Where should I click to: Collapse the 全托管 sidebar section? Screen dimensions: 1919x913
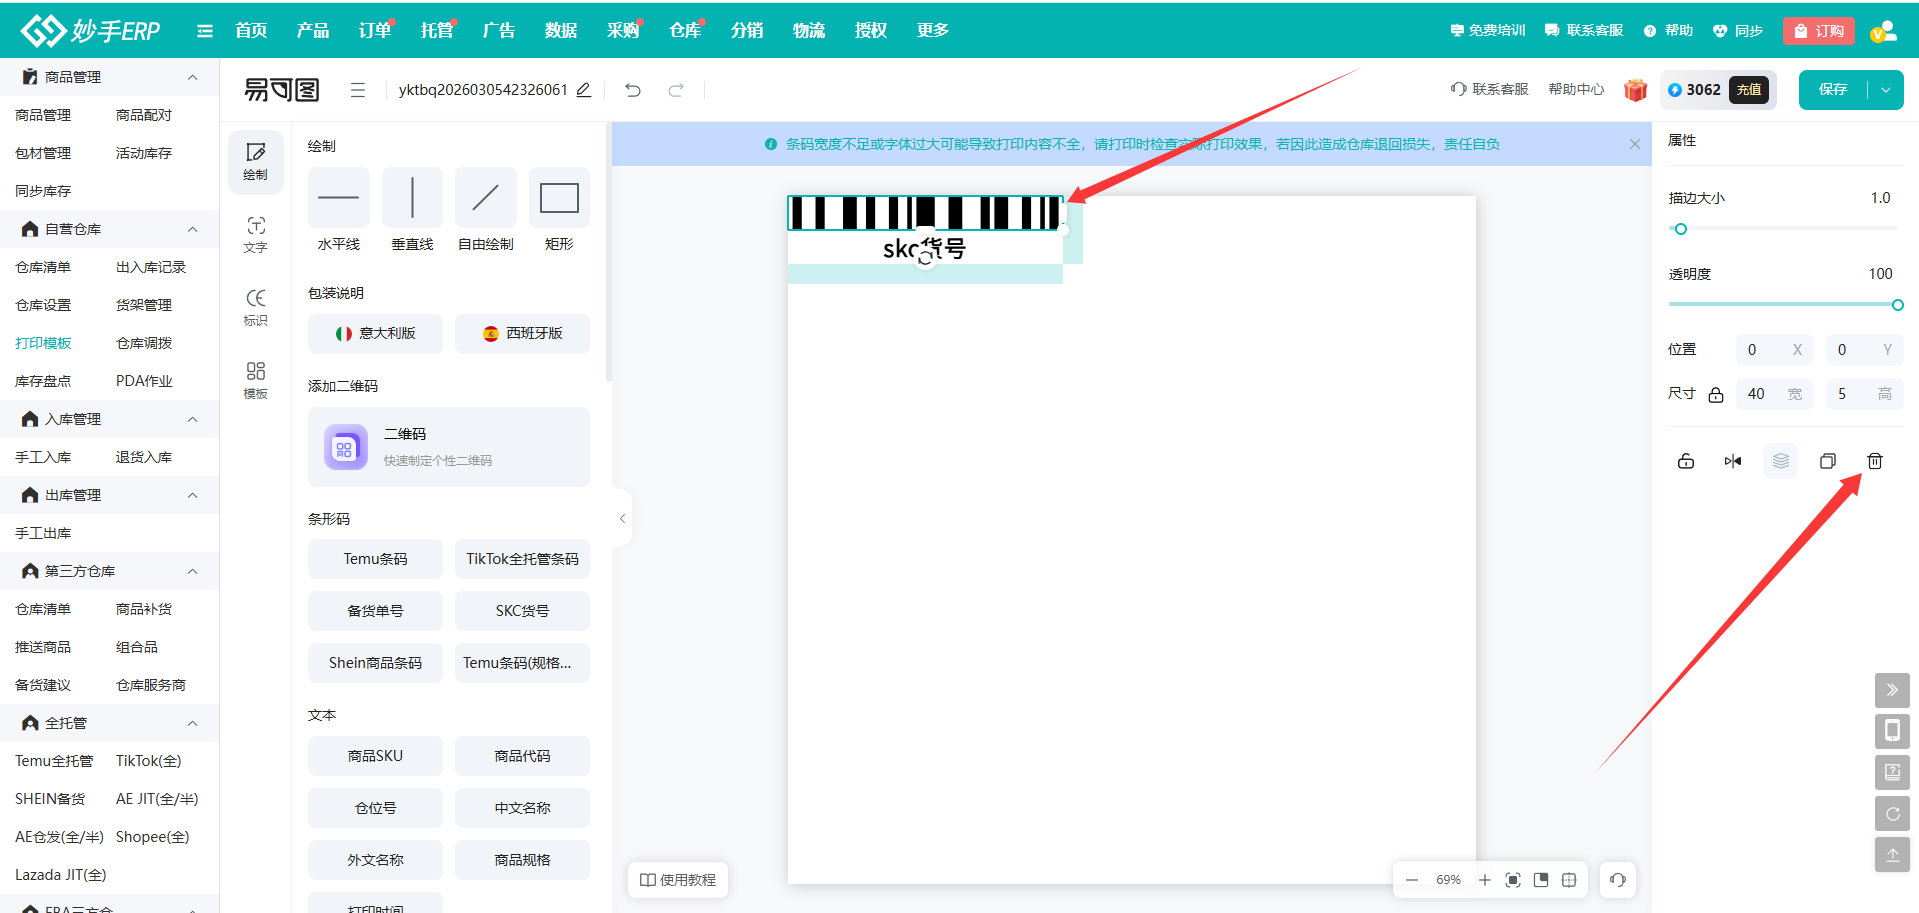[x=193, y=723]
